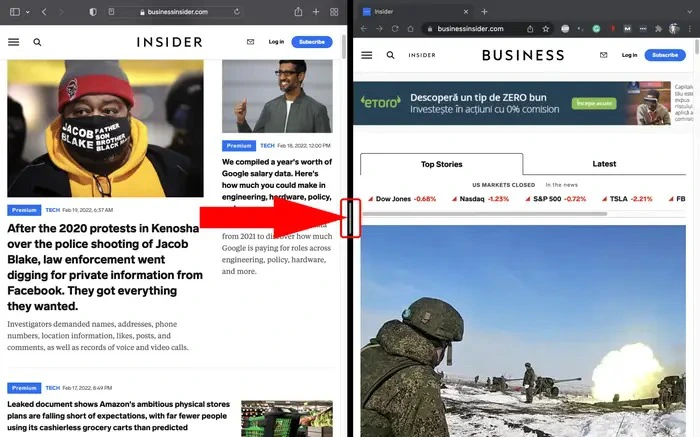
Task: Reload the page in Chrome
Action: point(395,29)
